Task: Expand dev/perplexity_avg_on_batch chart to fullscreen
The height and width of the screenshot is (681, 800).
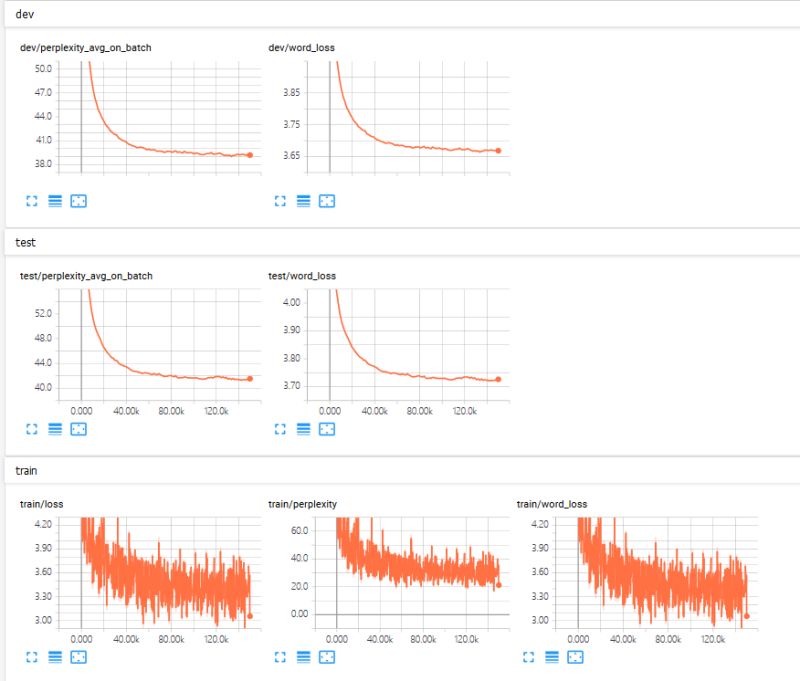Action: 31,200
